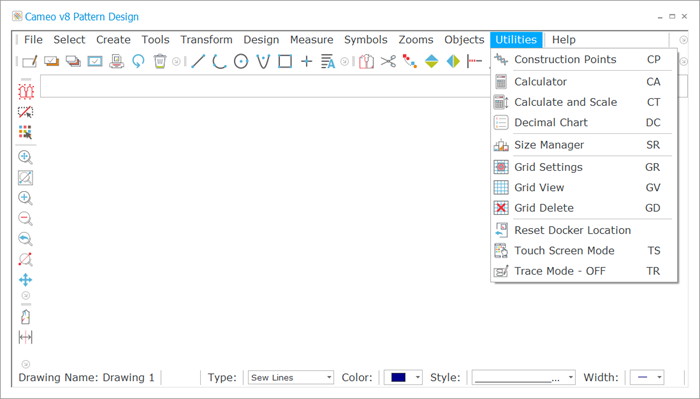Open Size Manager from the menu
Viewport: 700px width, 399px height.
584,145
